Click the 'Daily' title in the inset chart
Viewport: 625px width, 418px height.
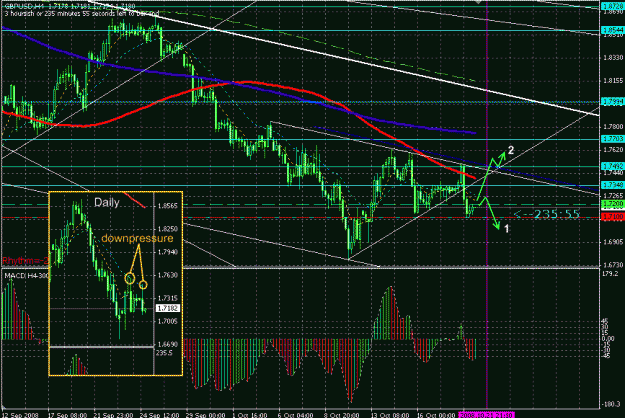click(107, 203)
